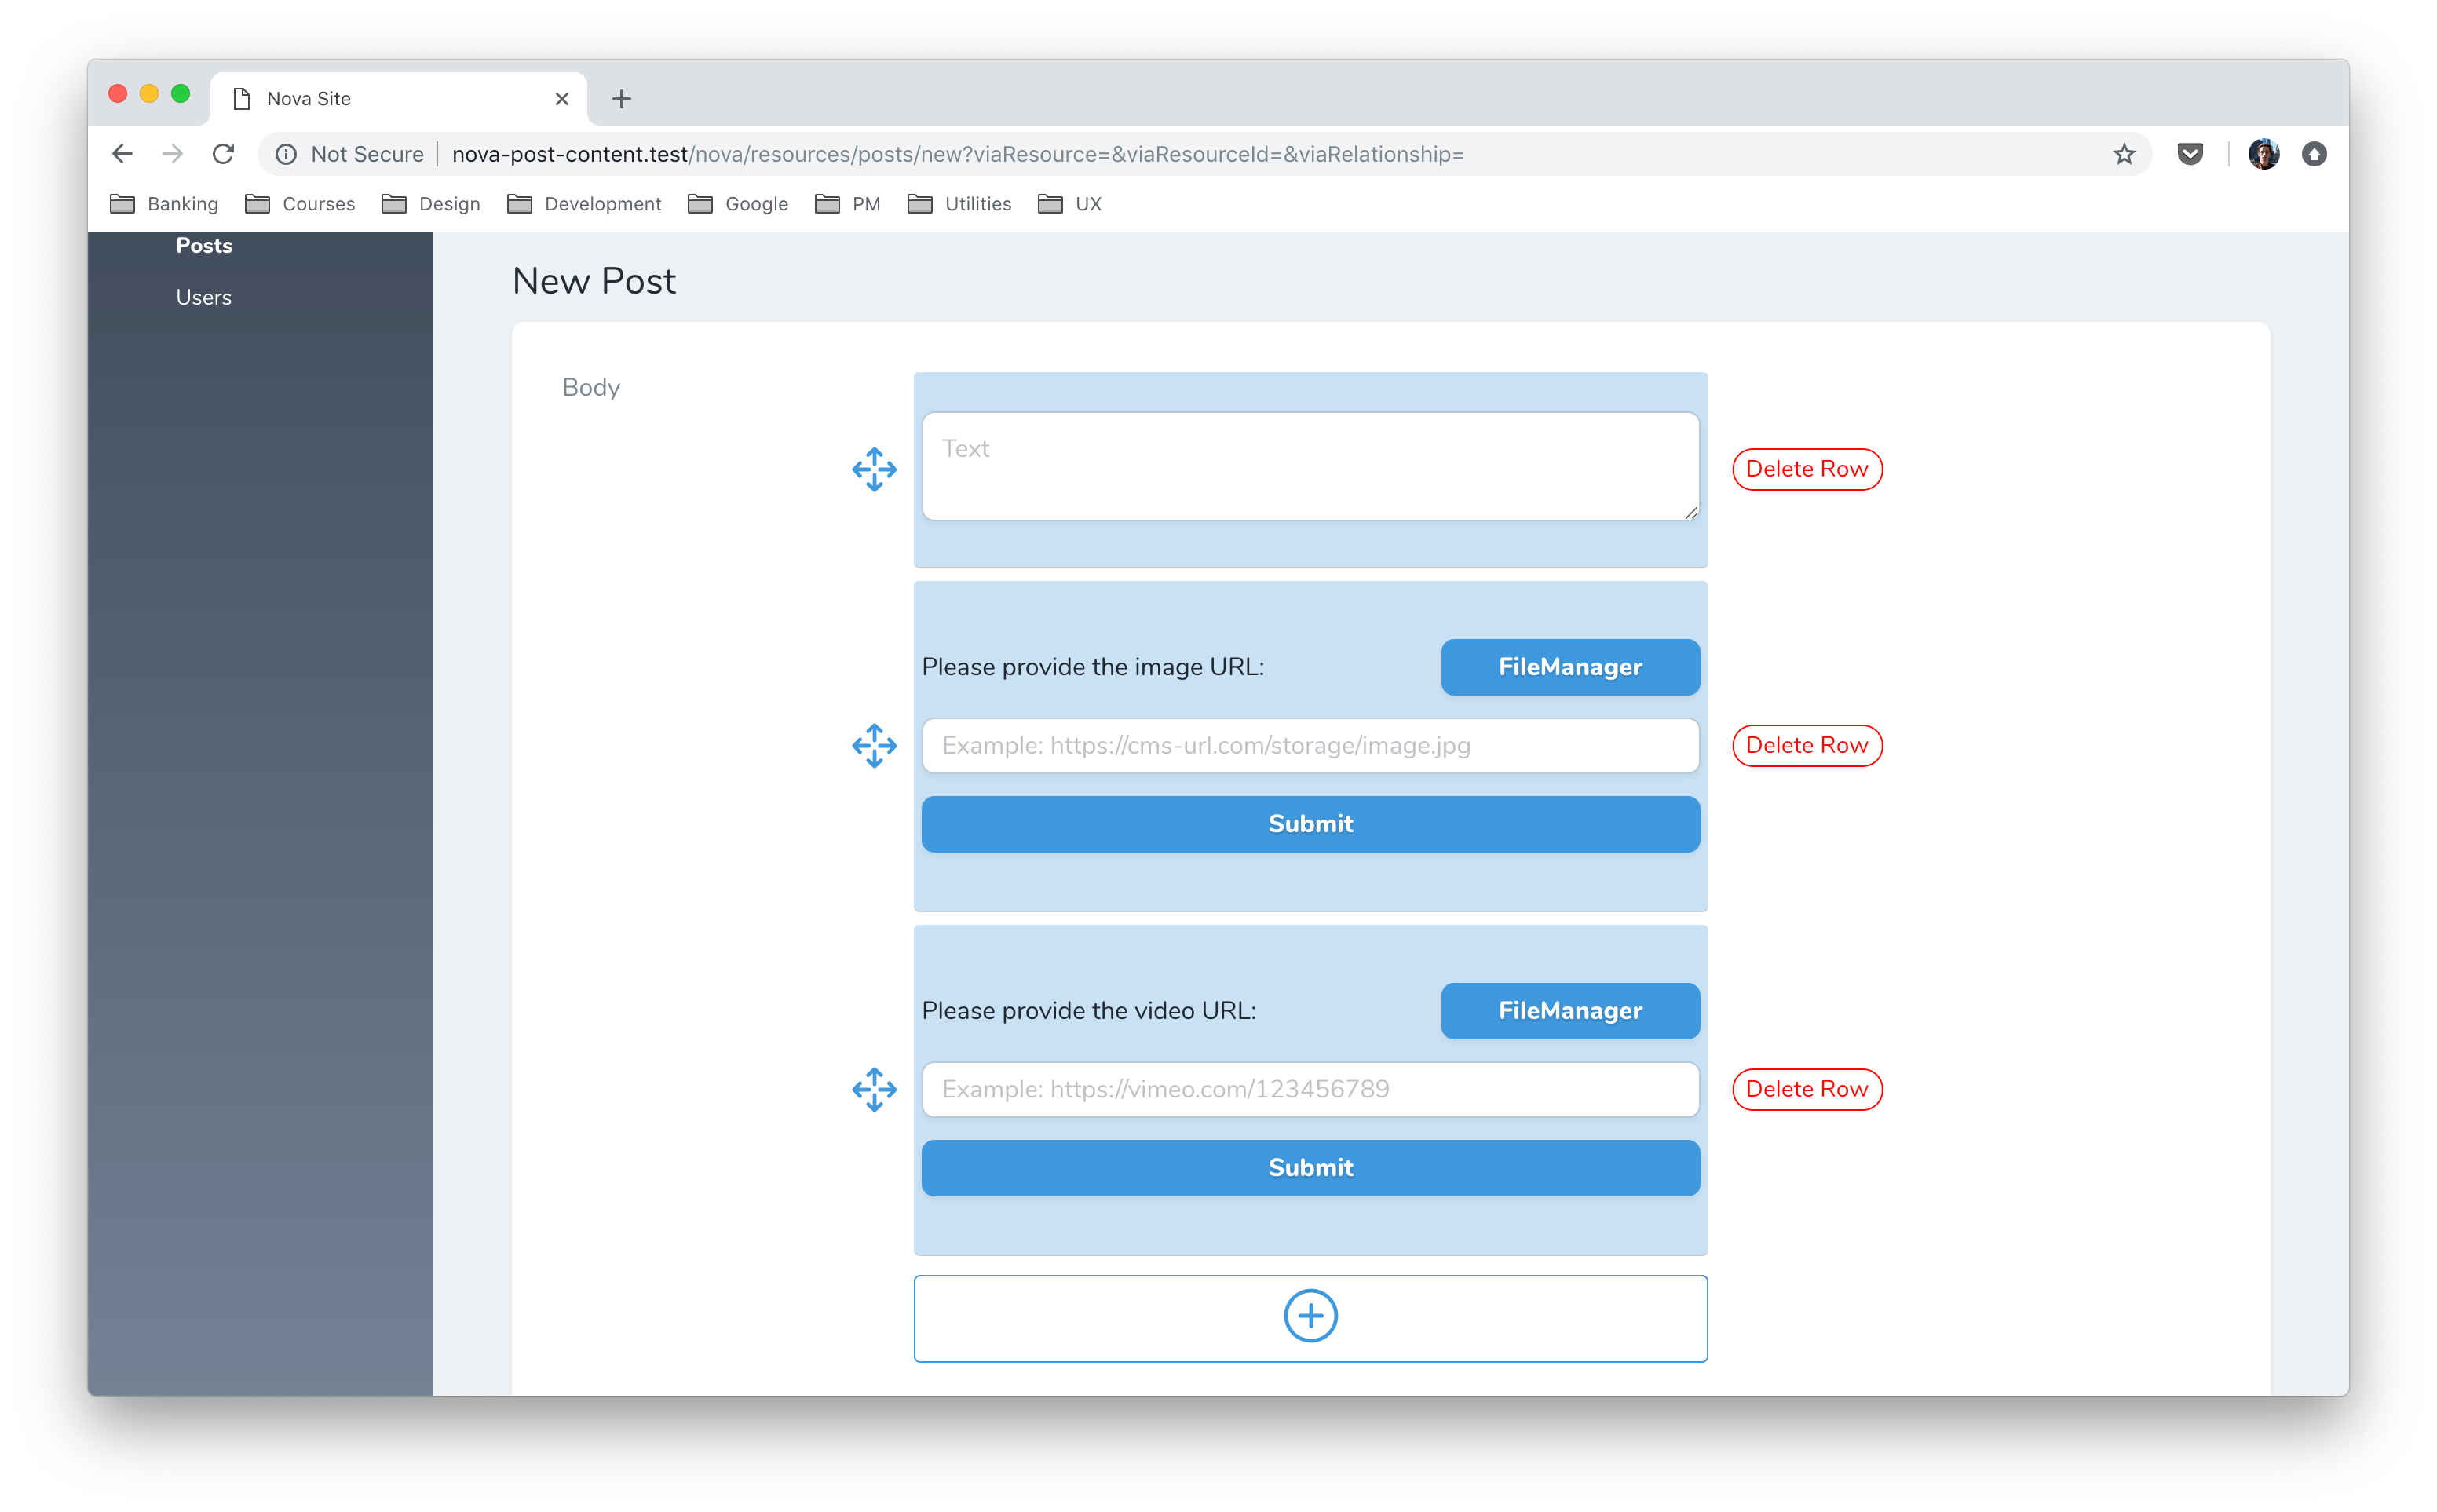Click the drag handle beside the Text block

coord(874,469)
